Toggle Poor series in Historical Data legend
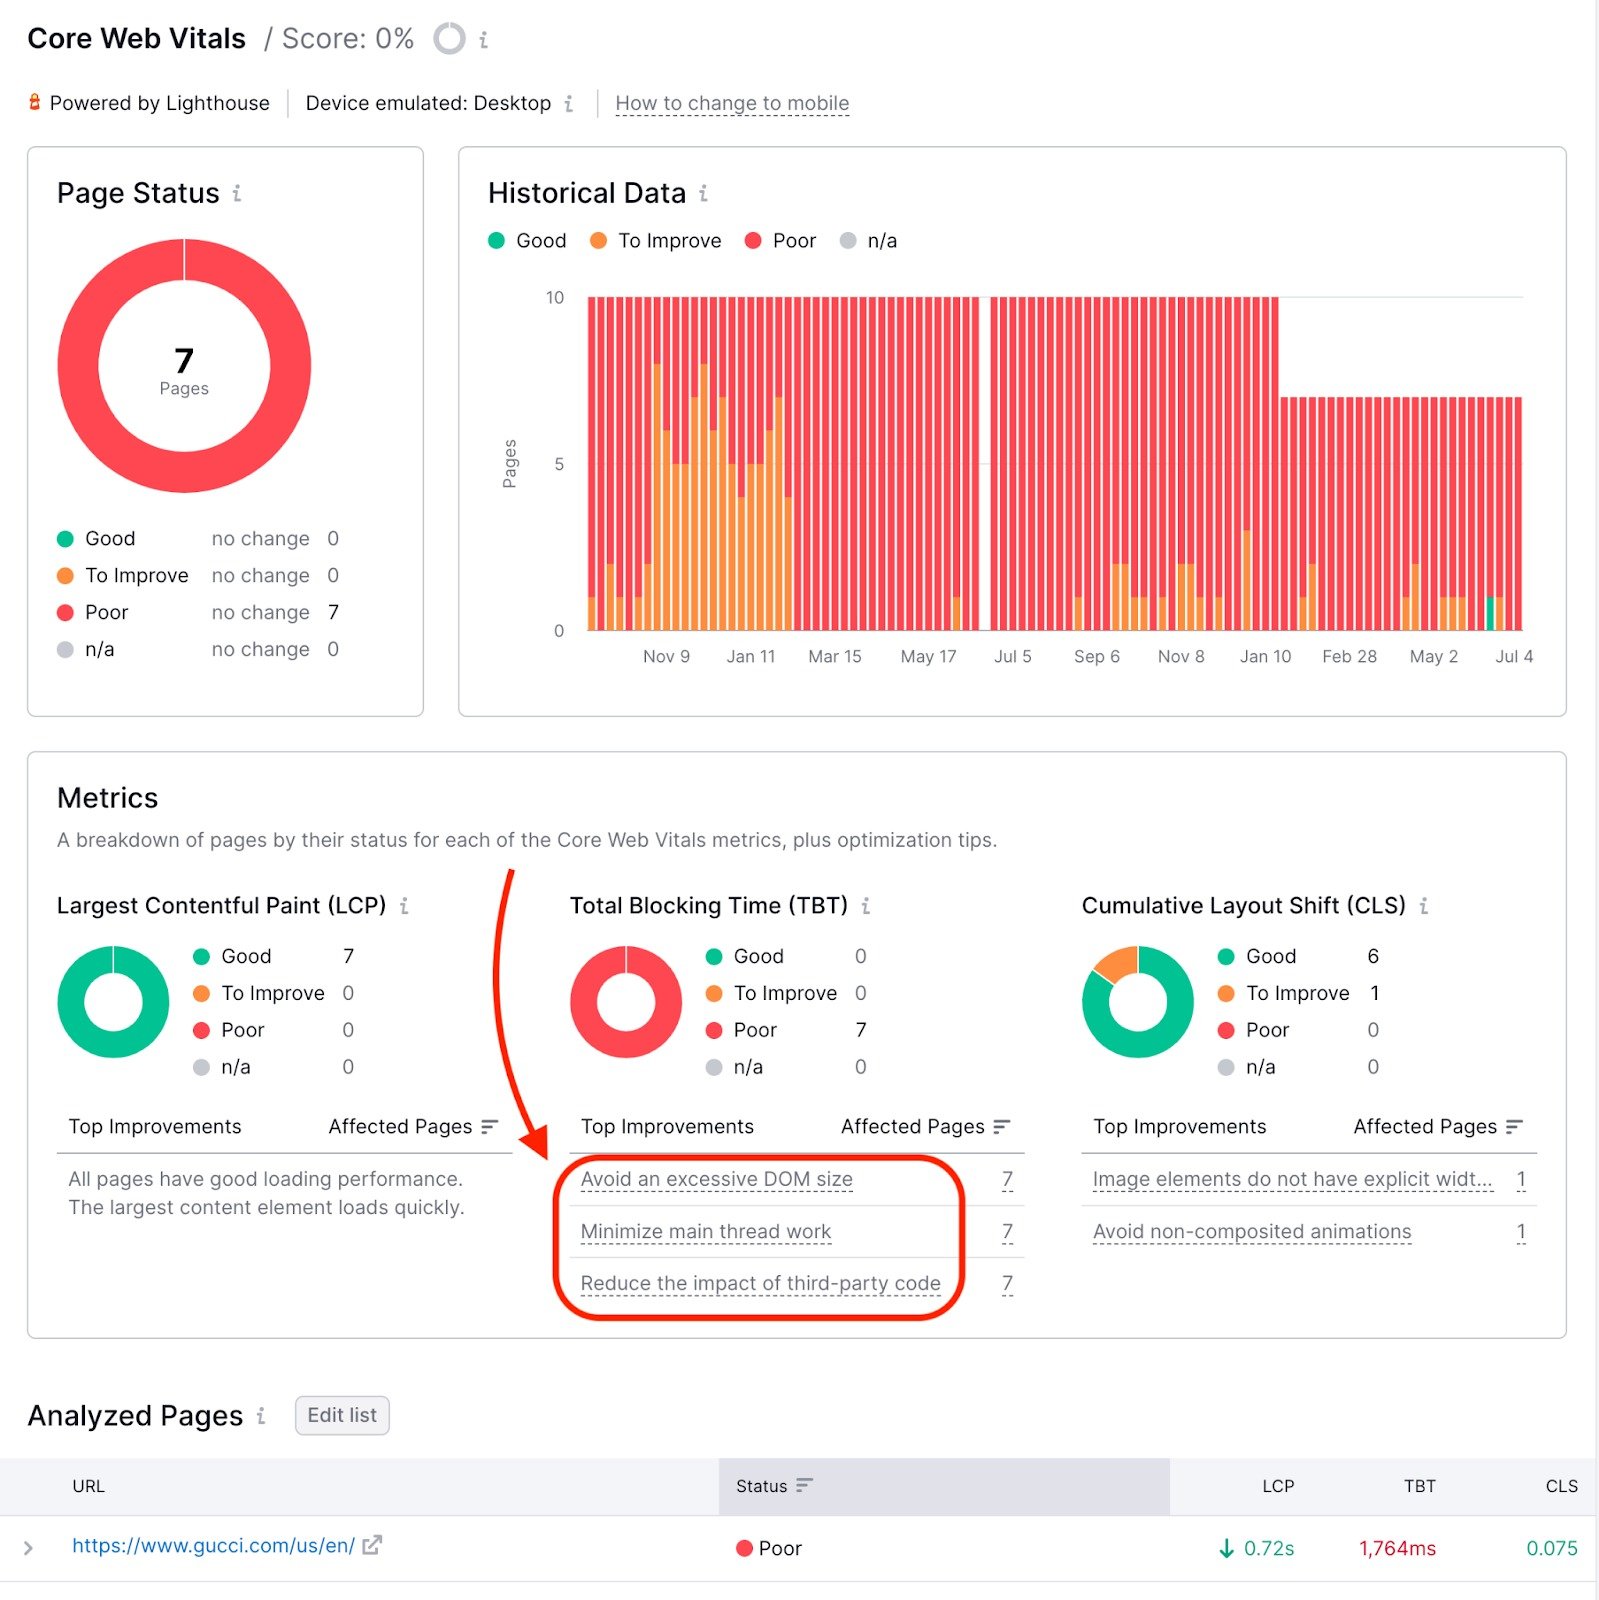1599x1600 pixels. click(780, 241)
